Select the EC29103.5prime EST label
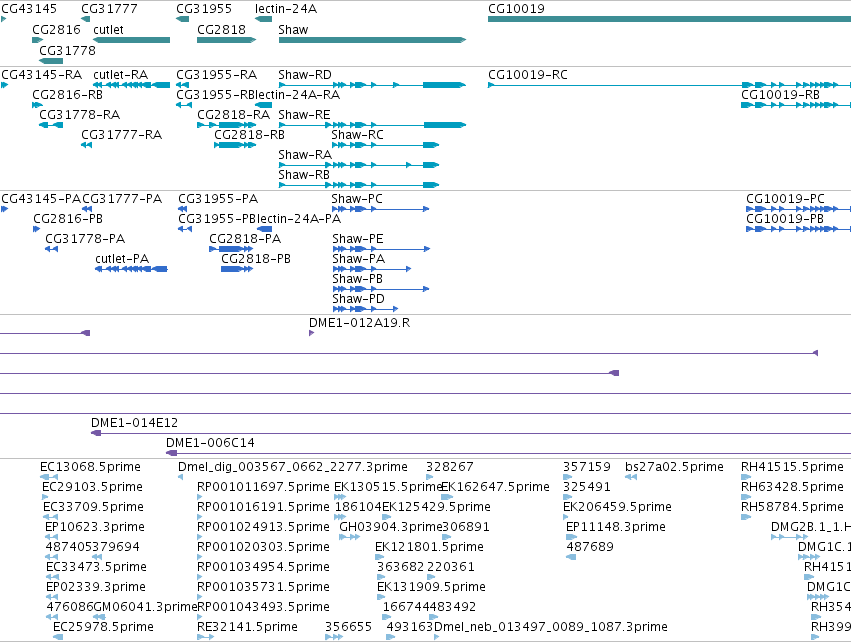The width and height of the screenshot is (851, 642). (93, 487)
